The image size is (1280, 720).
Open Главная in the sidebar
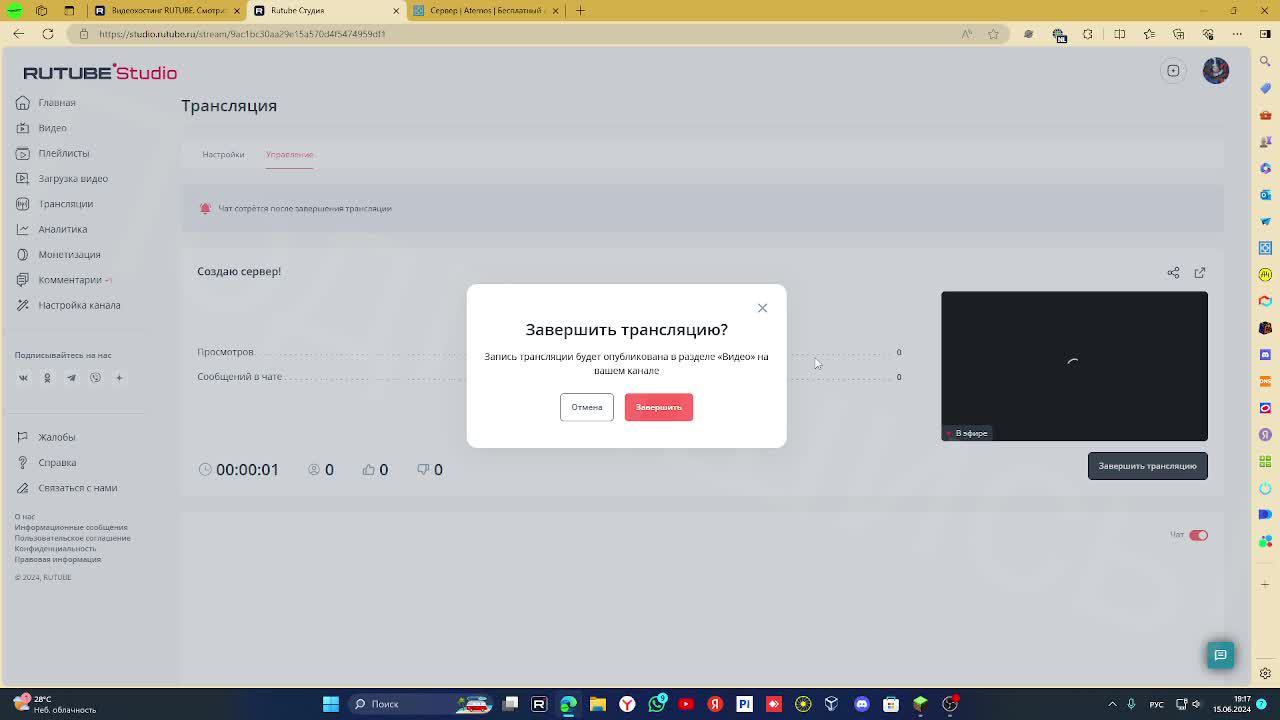click(57, 103)
